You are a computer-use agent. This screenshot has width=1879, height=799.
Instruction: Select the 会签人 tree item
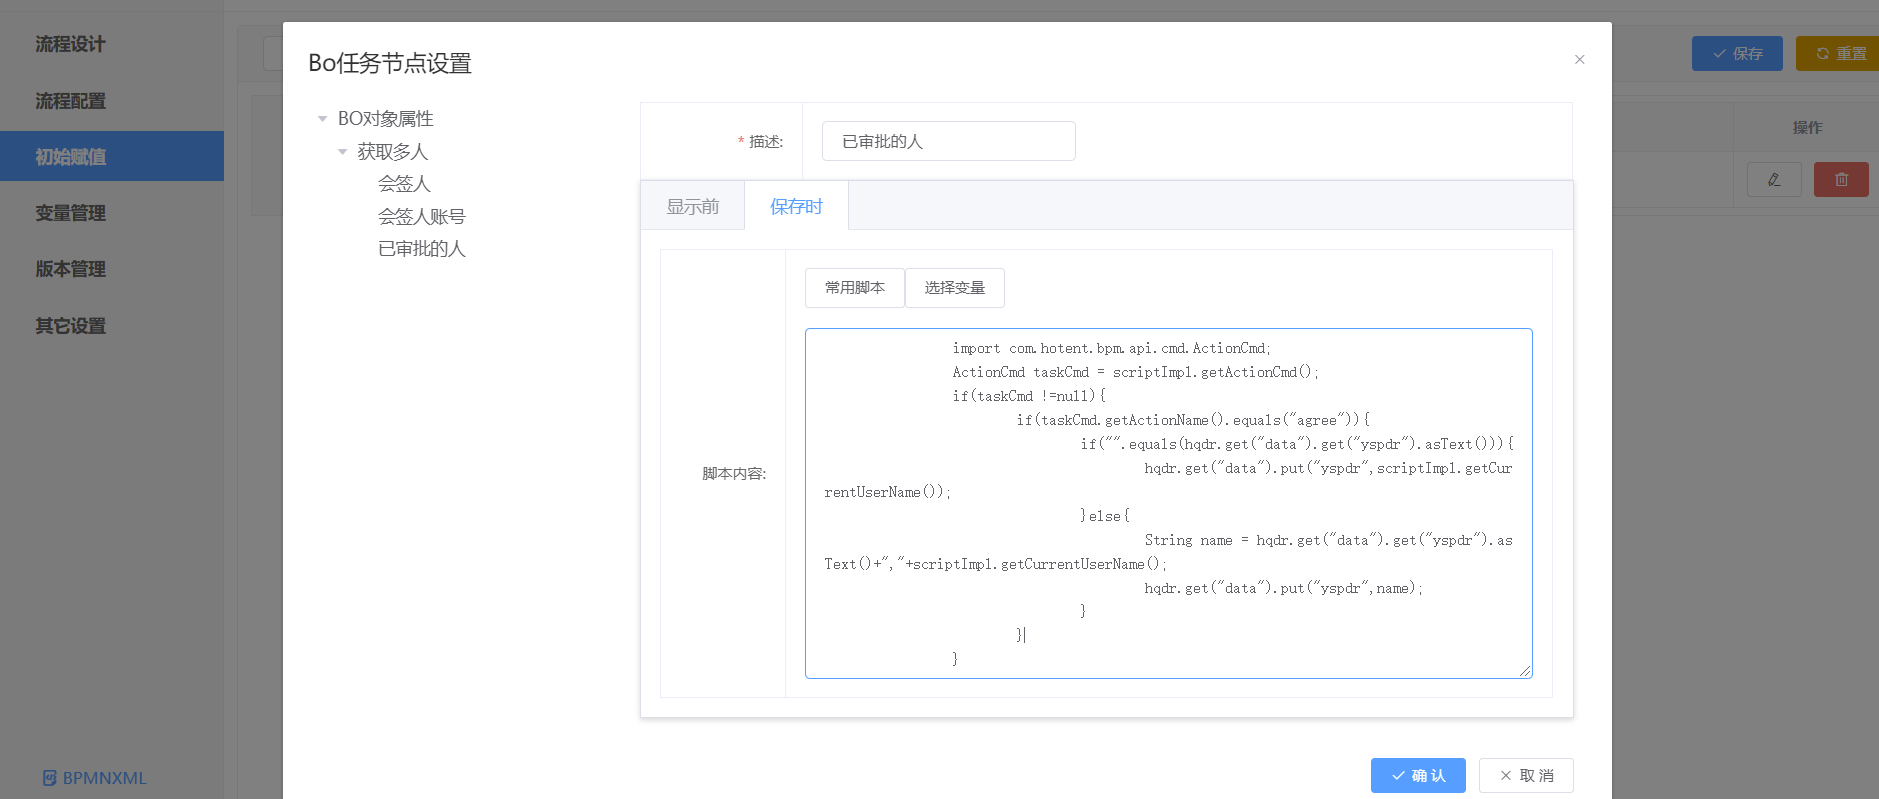[404, 184]
